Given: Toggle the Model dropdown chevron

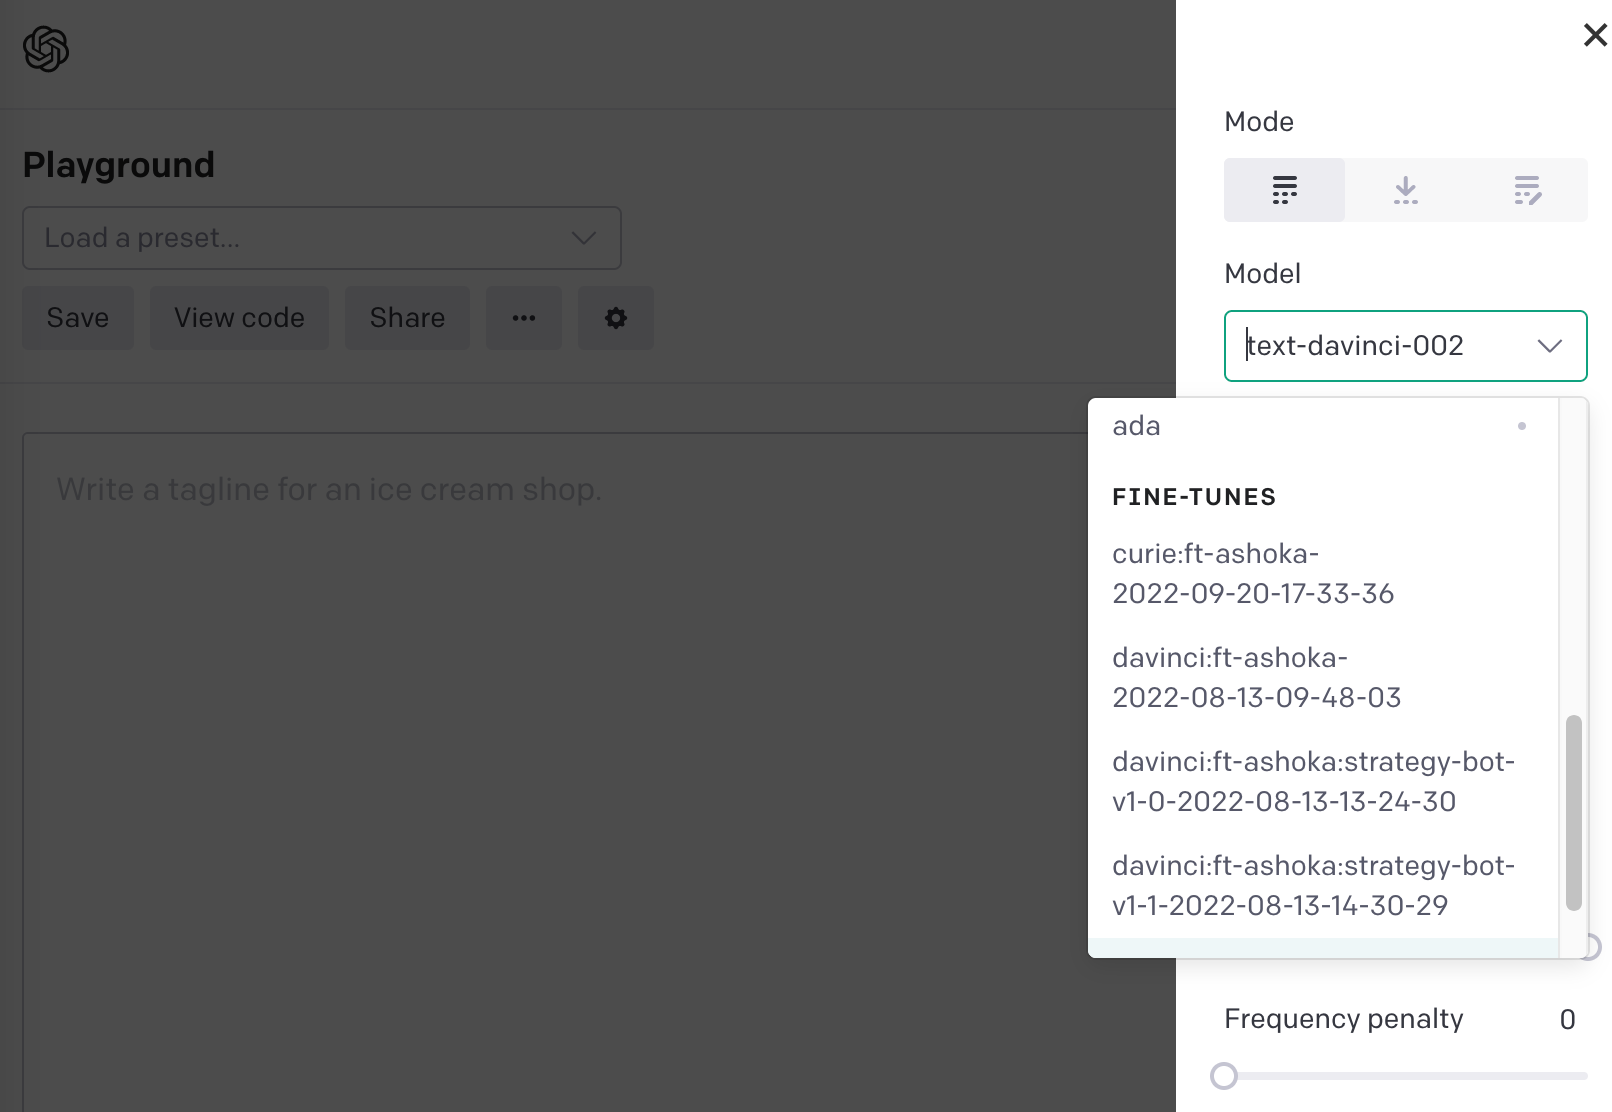Looking at the screenshot, I should tap(1550, 346).
